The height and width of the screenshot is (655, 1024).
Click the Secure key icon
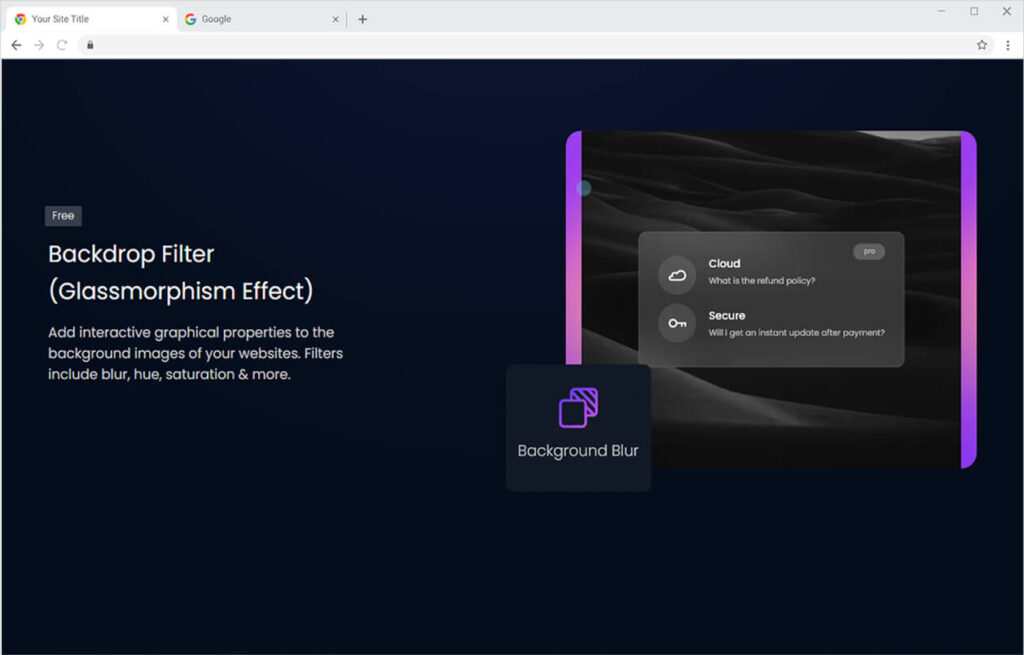click(677, 323)
